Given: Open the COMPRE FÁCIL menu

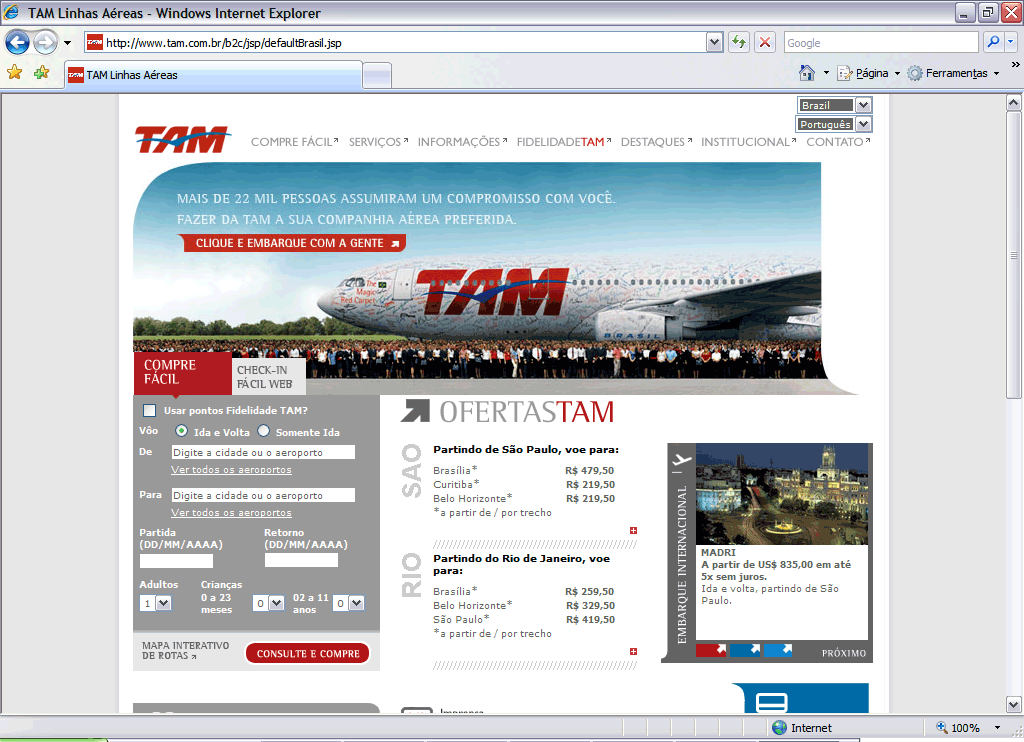Looking at the screenshot, I should [x=295, y=142].
